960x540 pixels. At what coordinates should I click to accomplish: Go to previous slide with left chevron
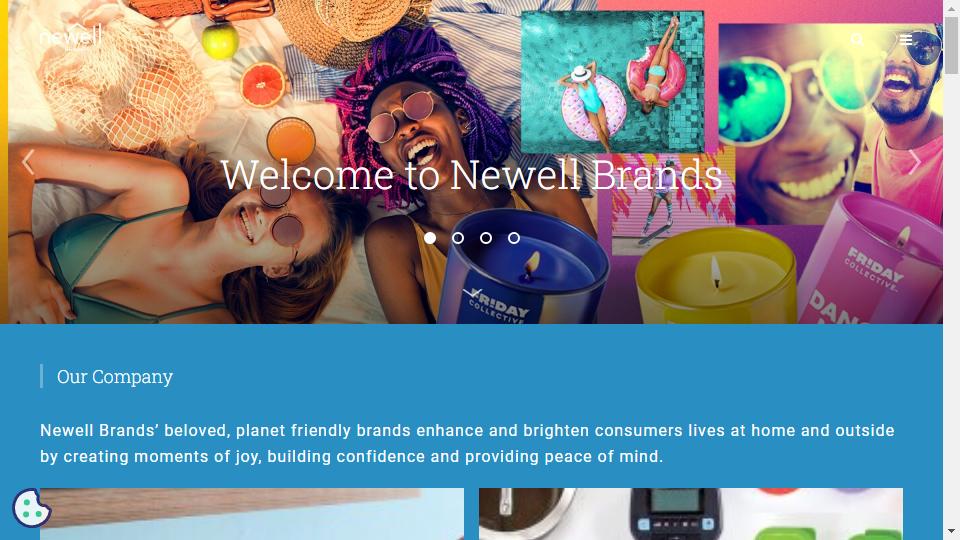coord(28,162)
